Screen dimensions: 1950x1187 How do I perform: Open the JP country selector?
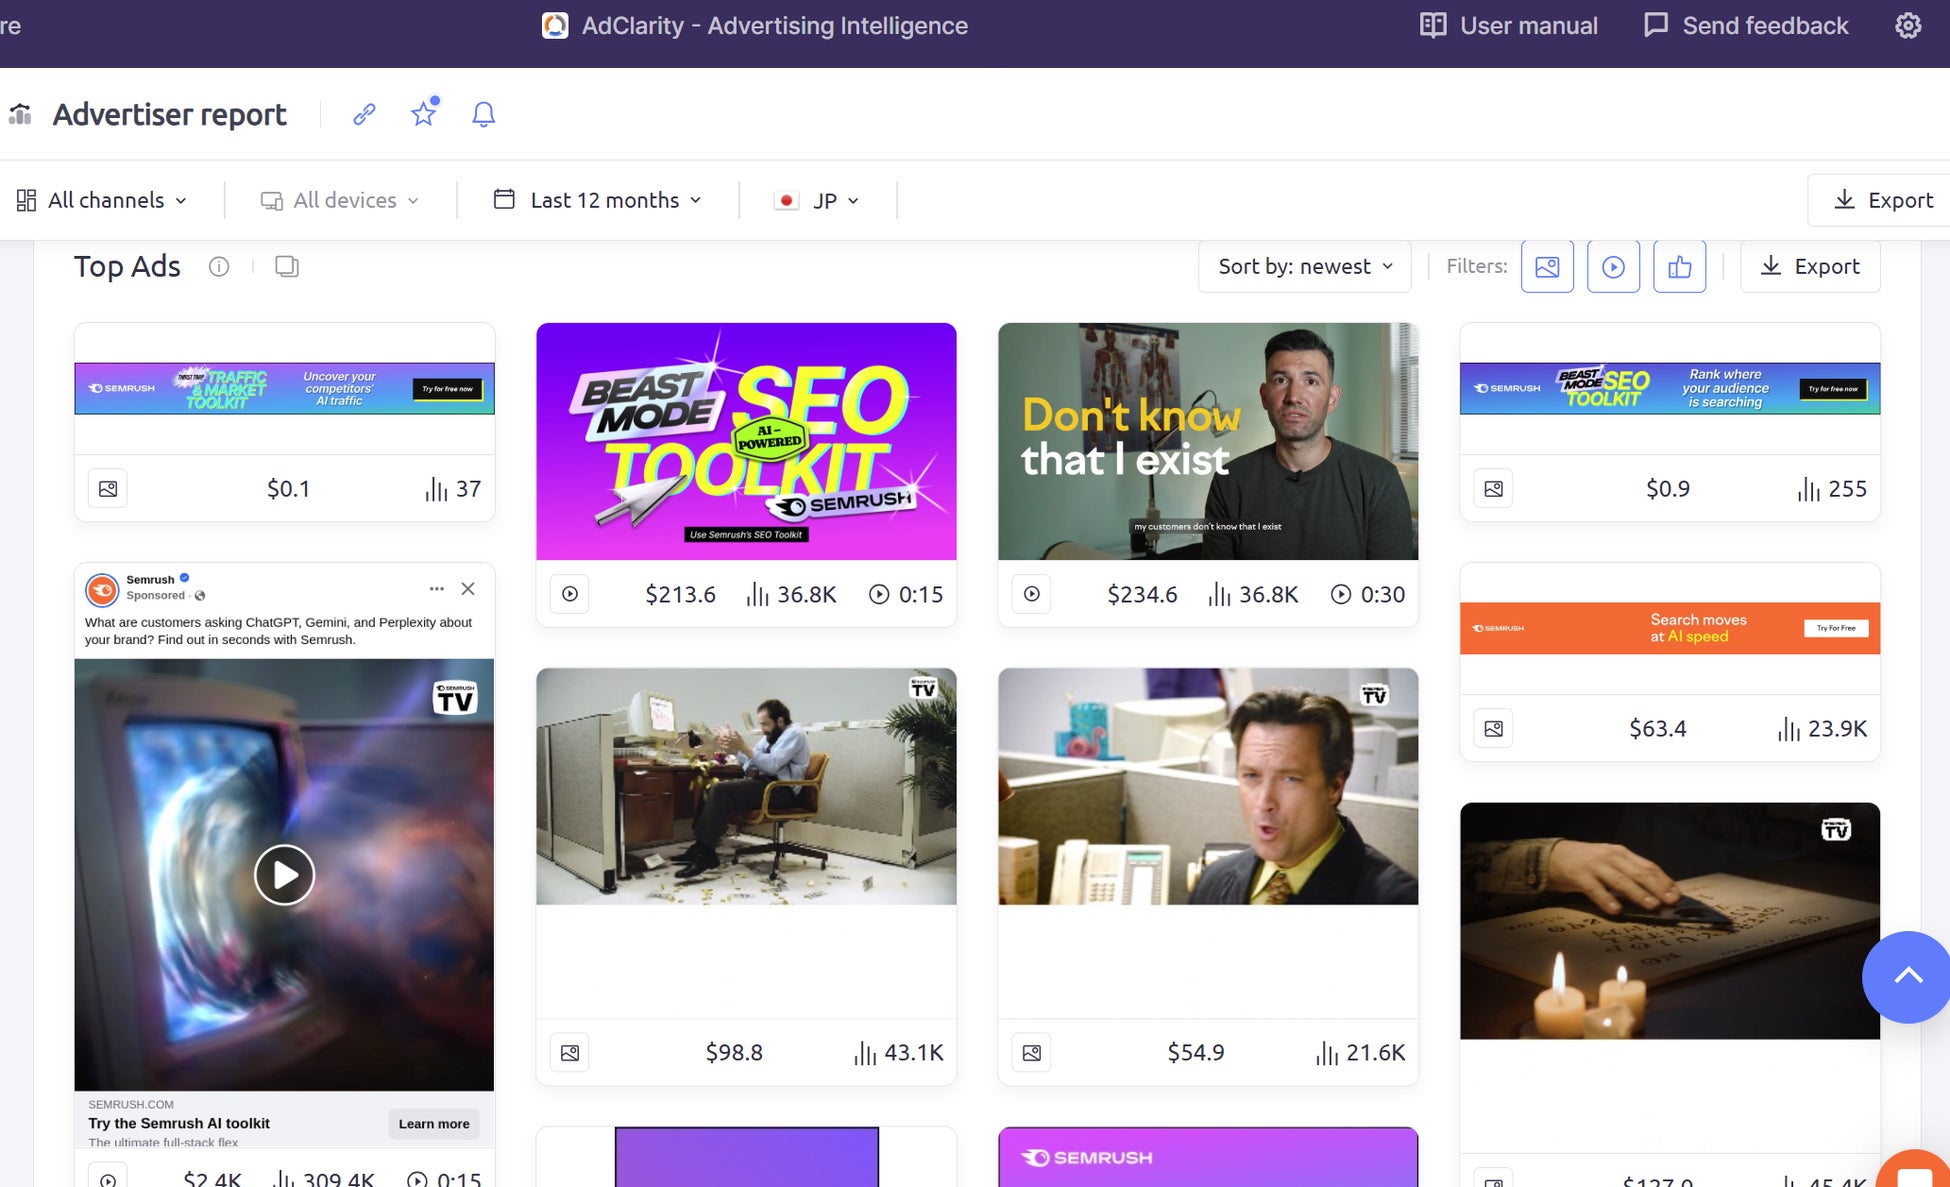[x=818, y=200]
